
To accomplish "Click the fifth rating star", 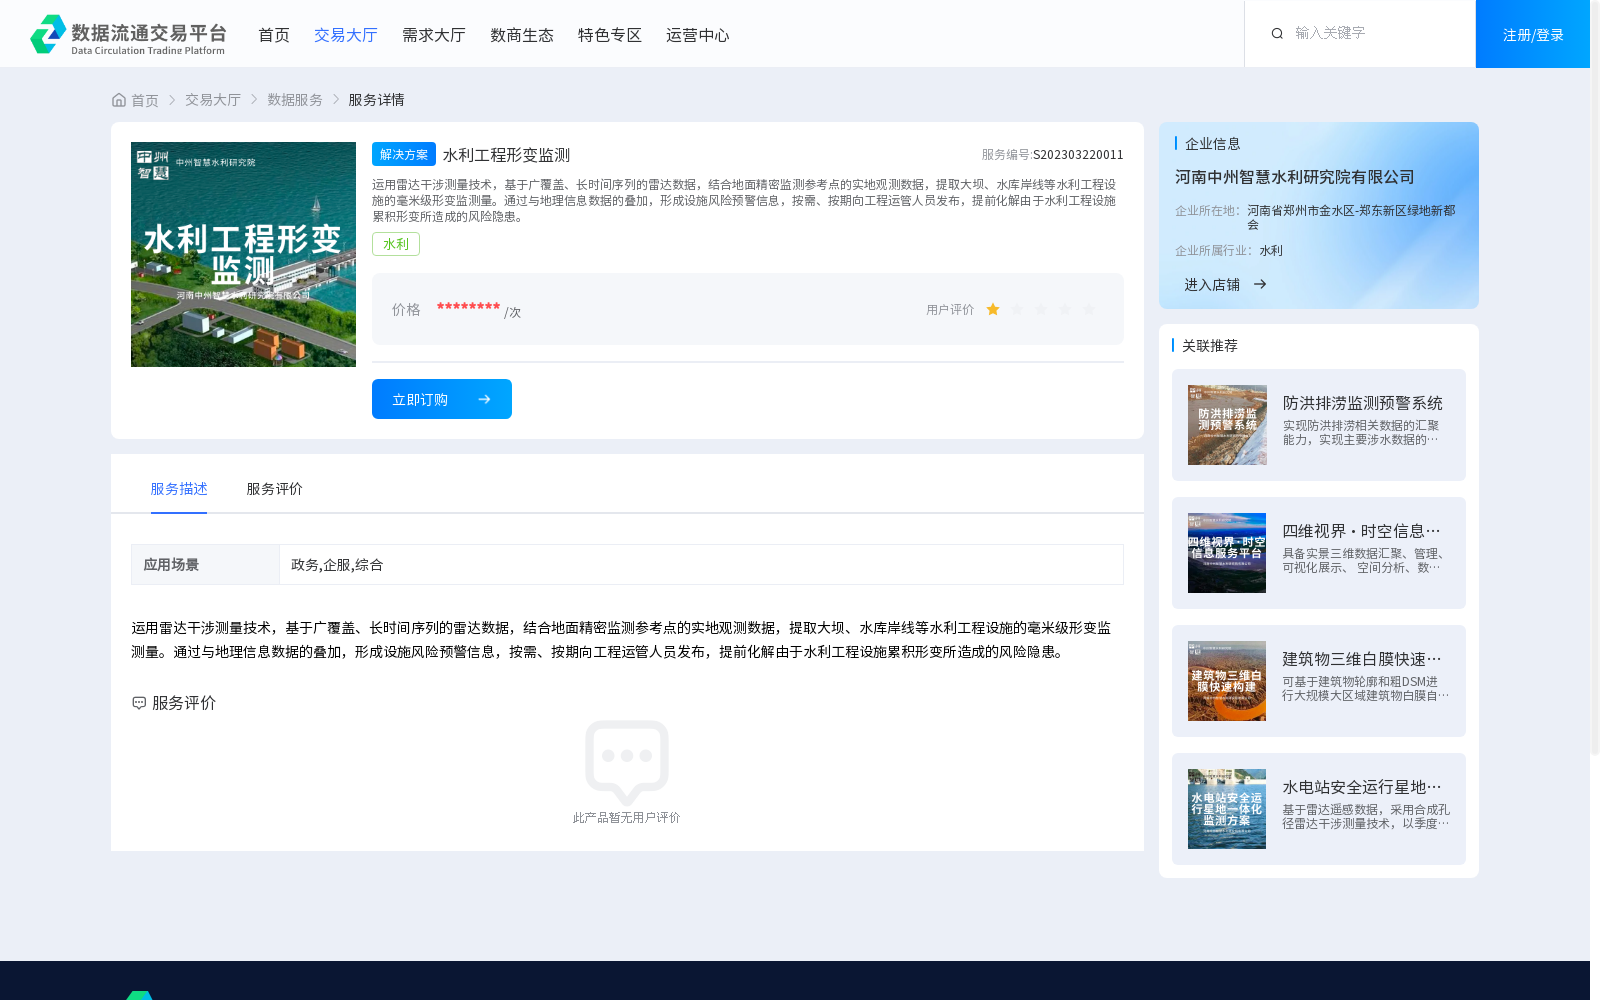I will tap(1089, 310).
